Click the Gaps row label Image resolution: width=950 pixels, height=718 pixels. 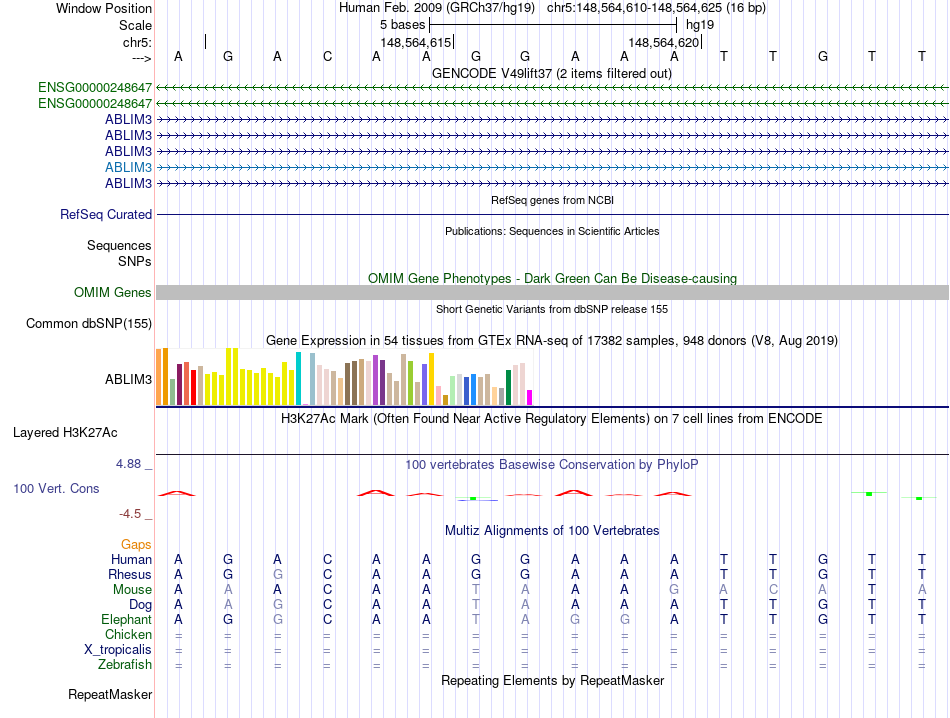(136, 544)
